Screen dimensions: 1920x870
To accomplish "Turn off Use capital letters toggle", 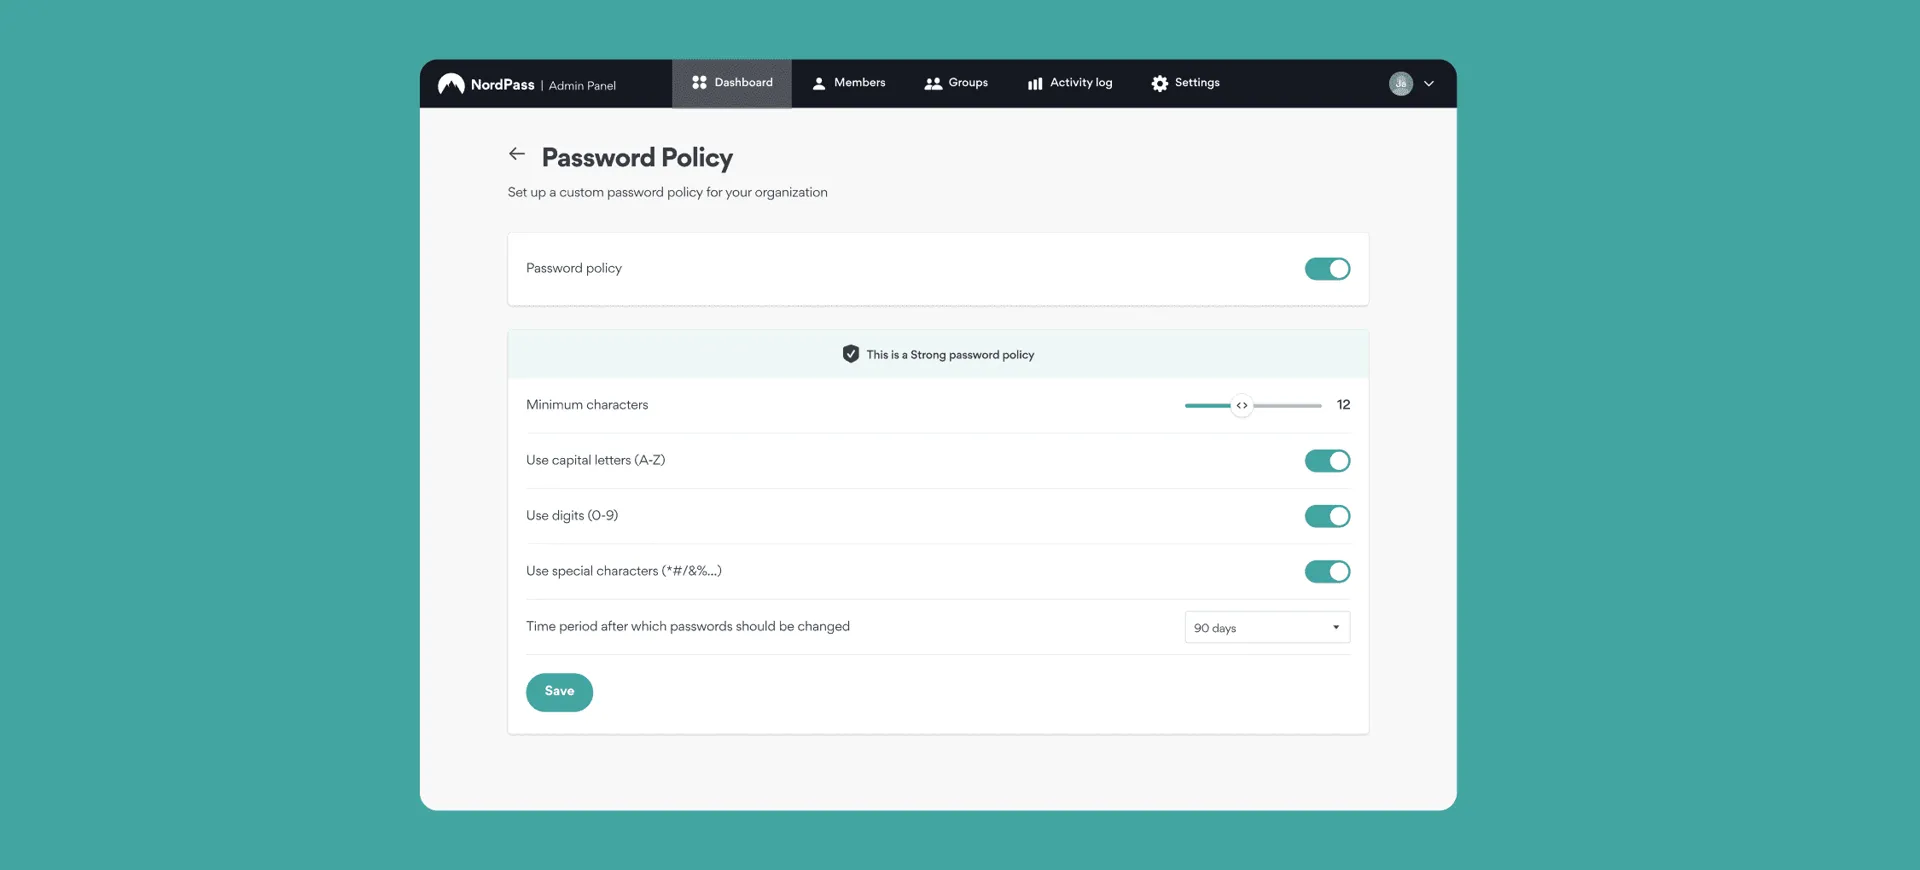I will point(1327,461).
